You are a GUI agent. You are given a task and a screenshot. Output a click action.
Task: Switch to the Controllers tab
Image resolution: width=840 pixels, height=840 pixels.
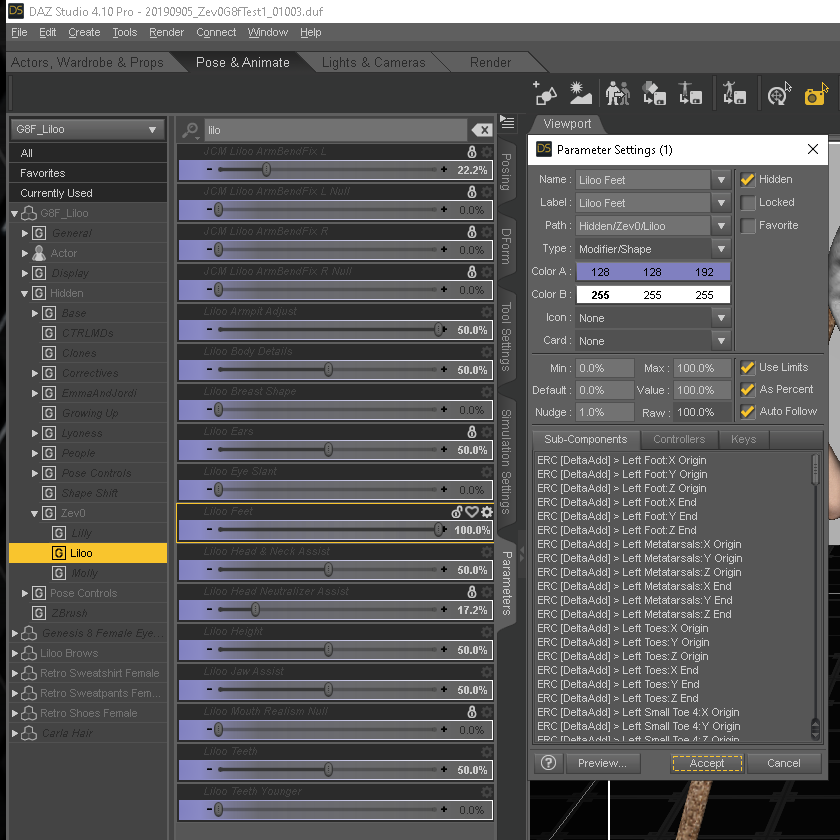[x=679, y=439]
